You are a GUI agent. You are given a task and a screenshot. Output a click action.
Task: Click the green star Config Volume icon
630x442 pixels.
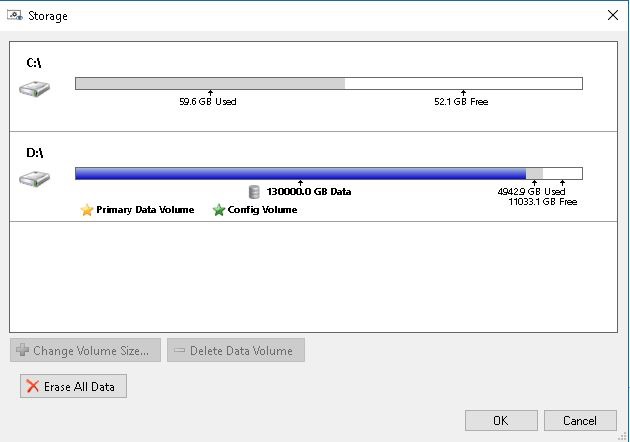[x=219, y=210]
